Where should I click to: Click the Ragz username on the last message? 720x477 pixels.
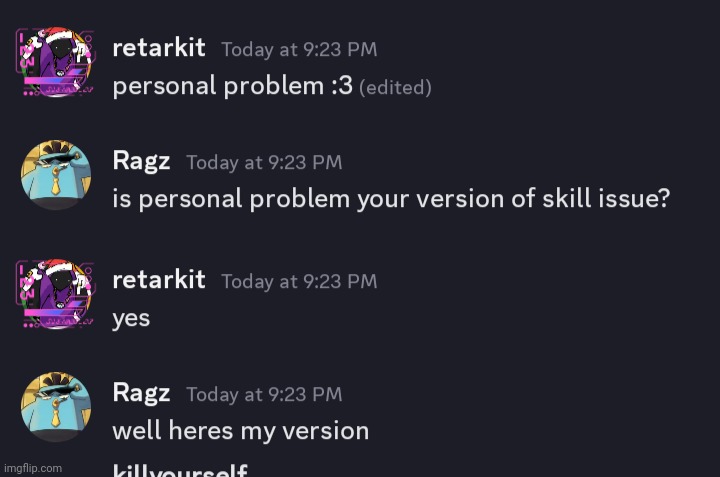[x=141, y=393]
